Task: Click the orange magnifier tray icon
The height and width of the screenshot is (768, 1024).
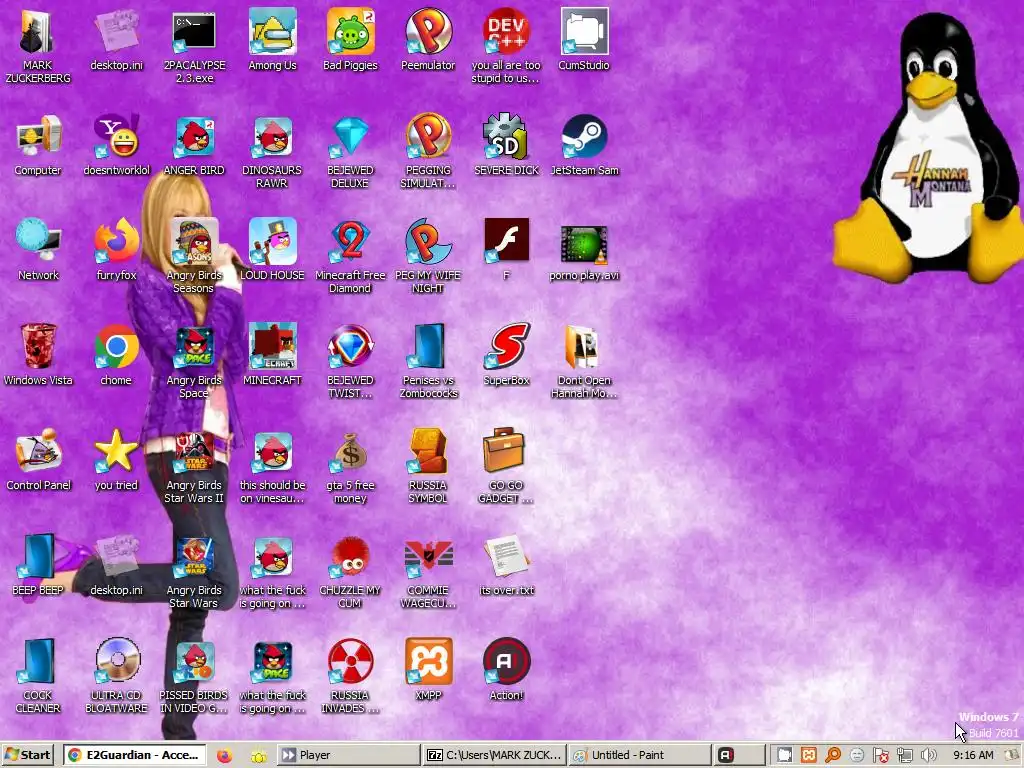Action: click(833, 756)
